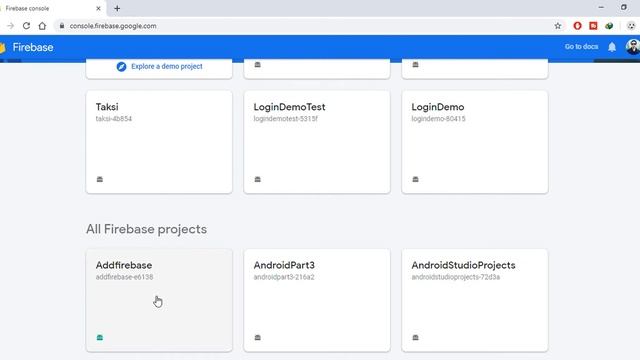Click the red Opera-style extension icon

click(577, 26)
